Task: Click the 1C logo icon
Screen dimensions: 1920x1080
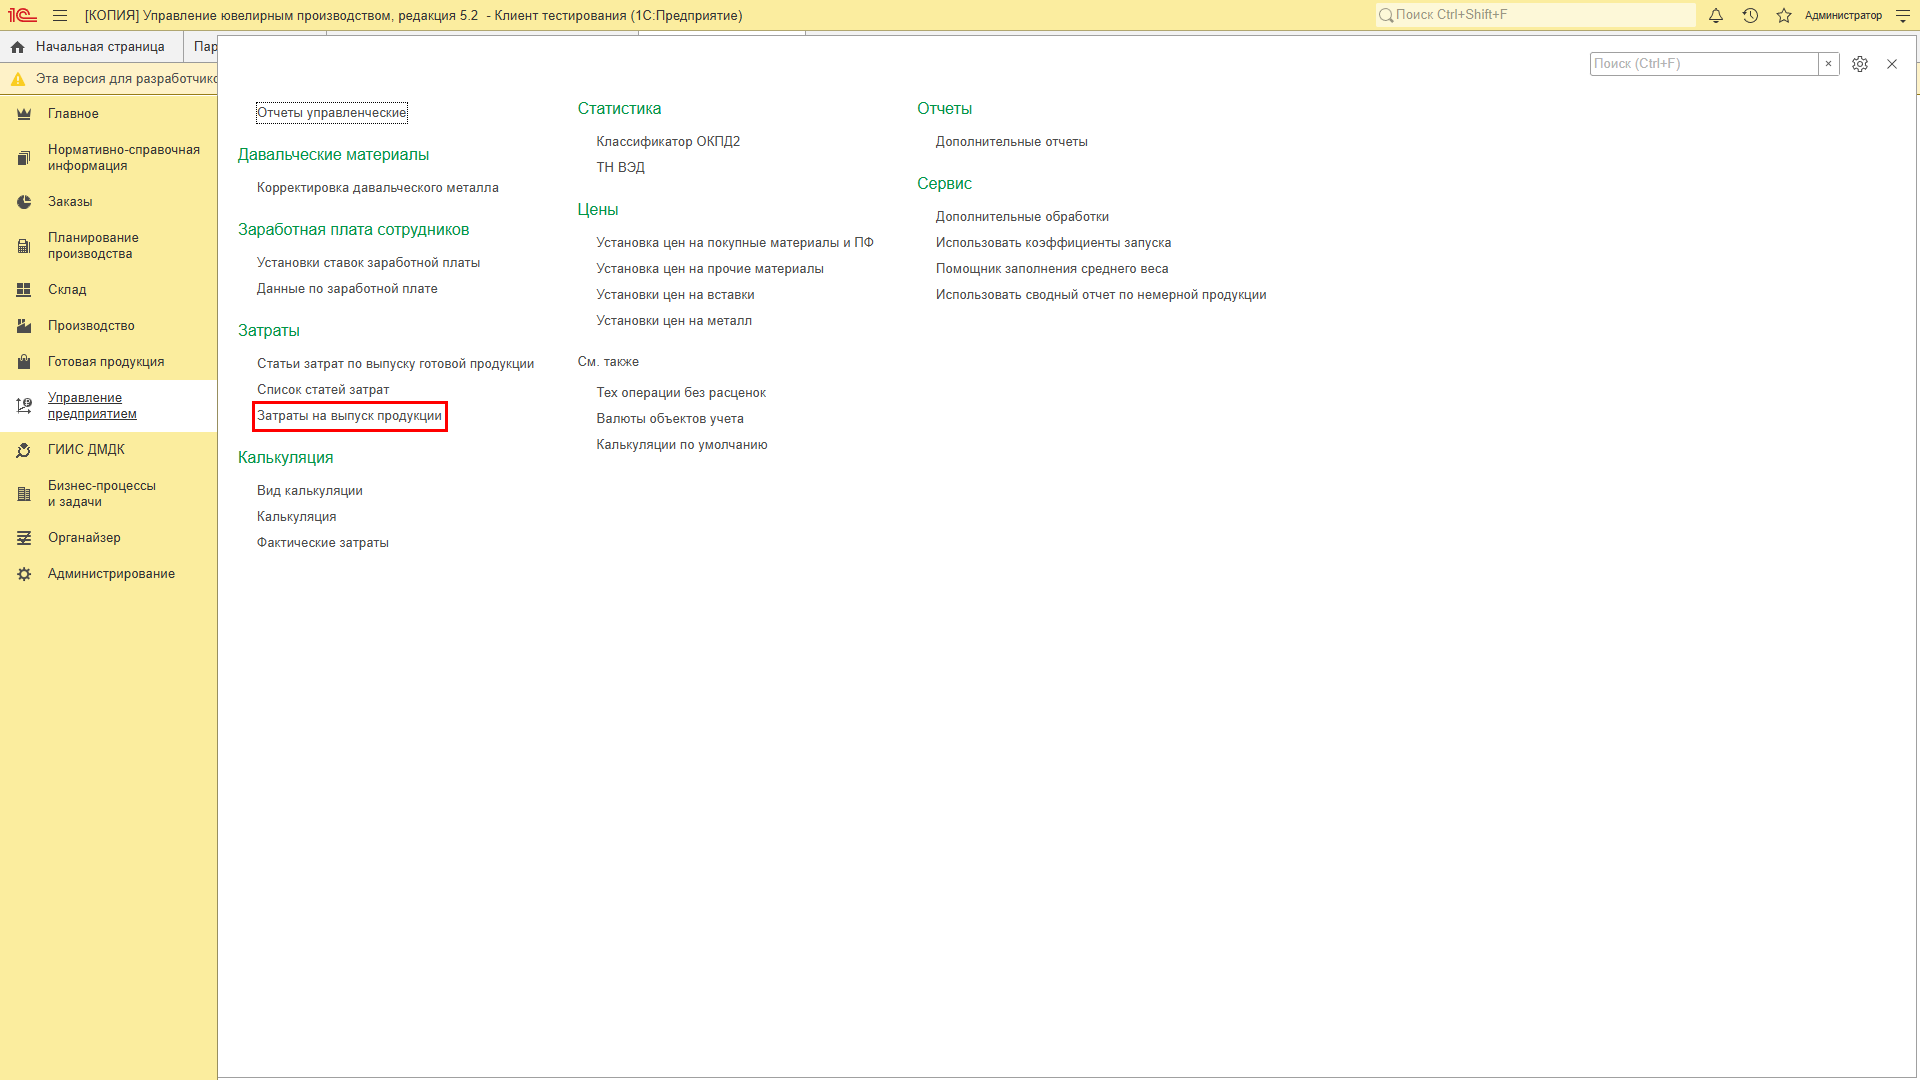Action: (x=22, y=15)
